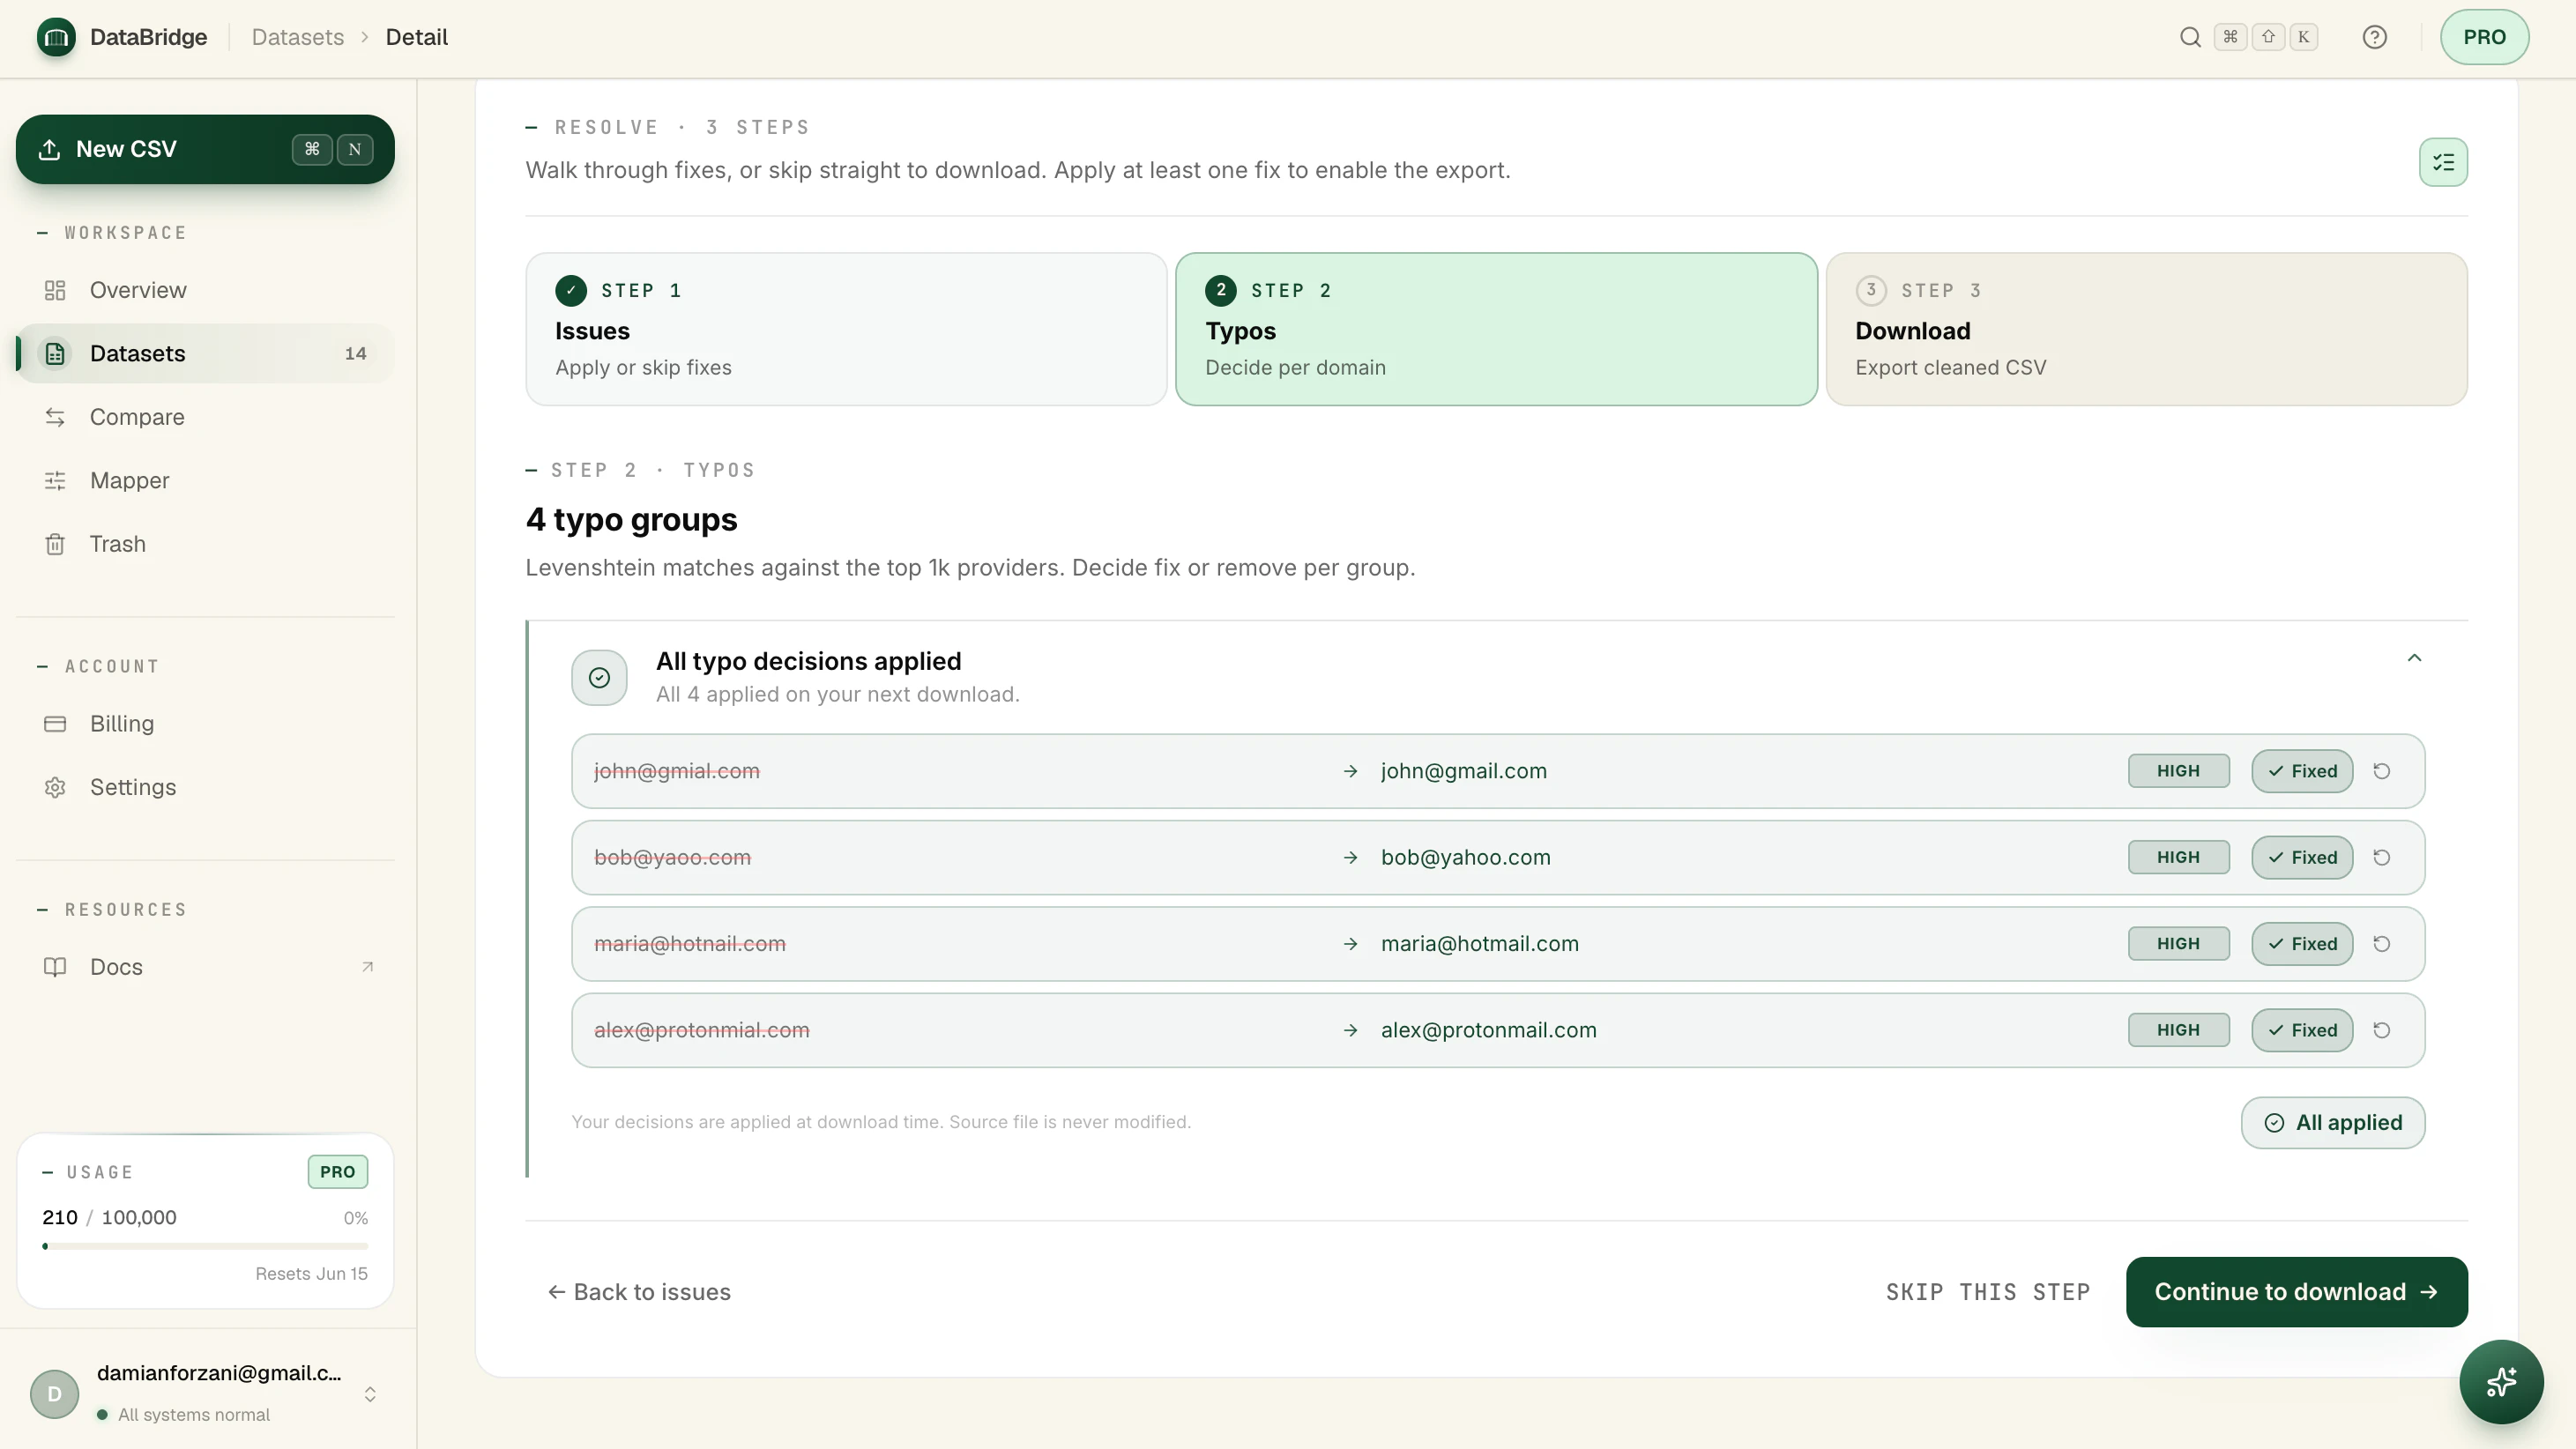This screenshot has width=2576, height=1449.
Task: Click the Docs external arrow icon
Action: coord(367,967)
